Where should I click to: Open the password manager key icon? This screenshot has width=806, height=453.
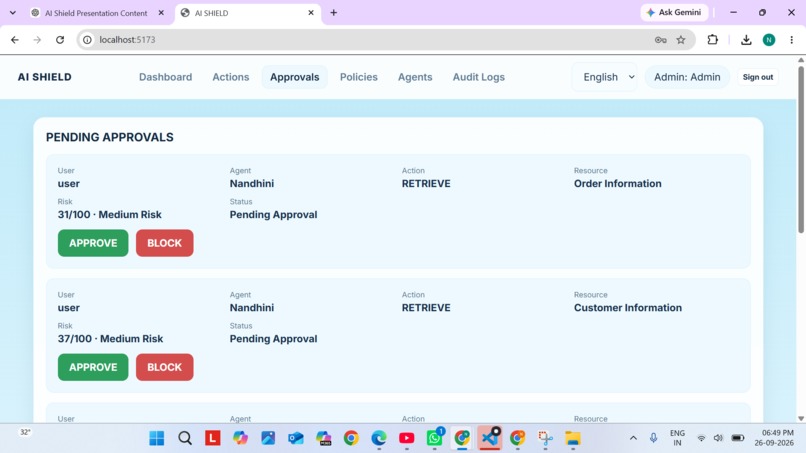tap(661, 40)
